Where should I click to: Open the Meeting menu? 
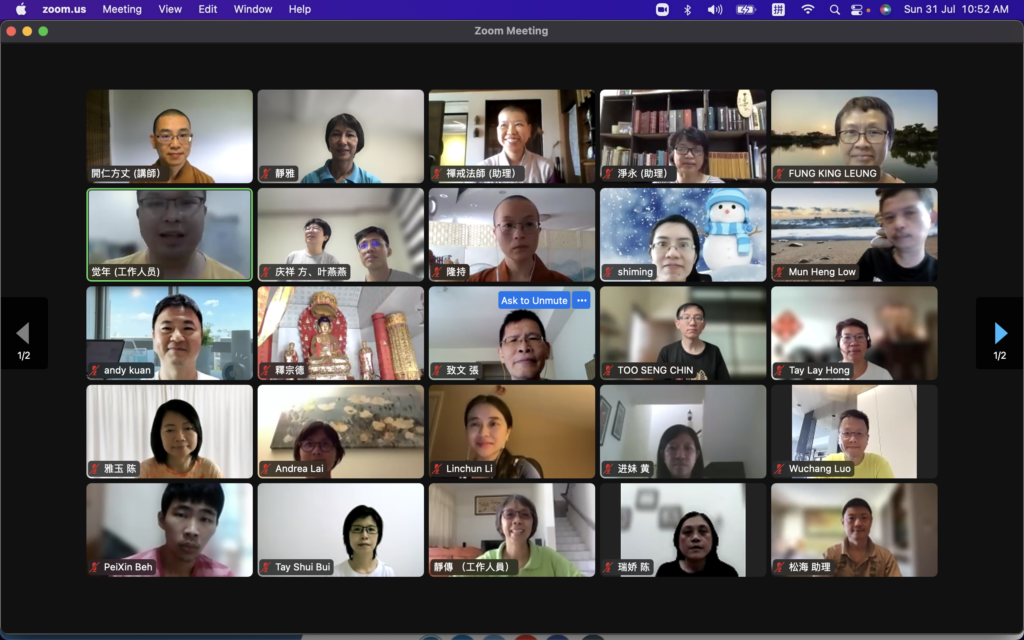[122, 9]
